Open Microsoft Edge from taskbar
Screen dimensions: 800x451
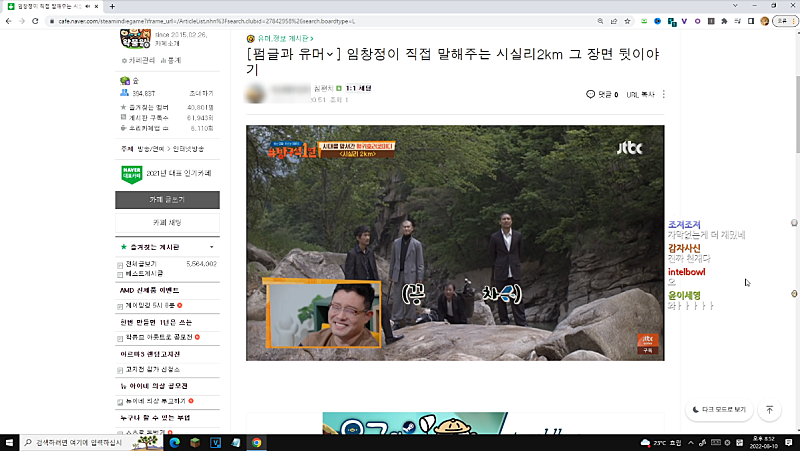click(174, 442)
